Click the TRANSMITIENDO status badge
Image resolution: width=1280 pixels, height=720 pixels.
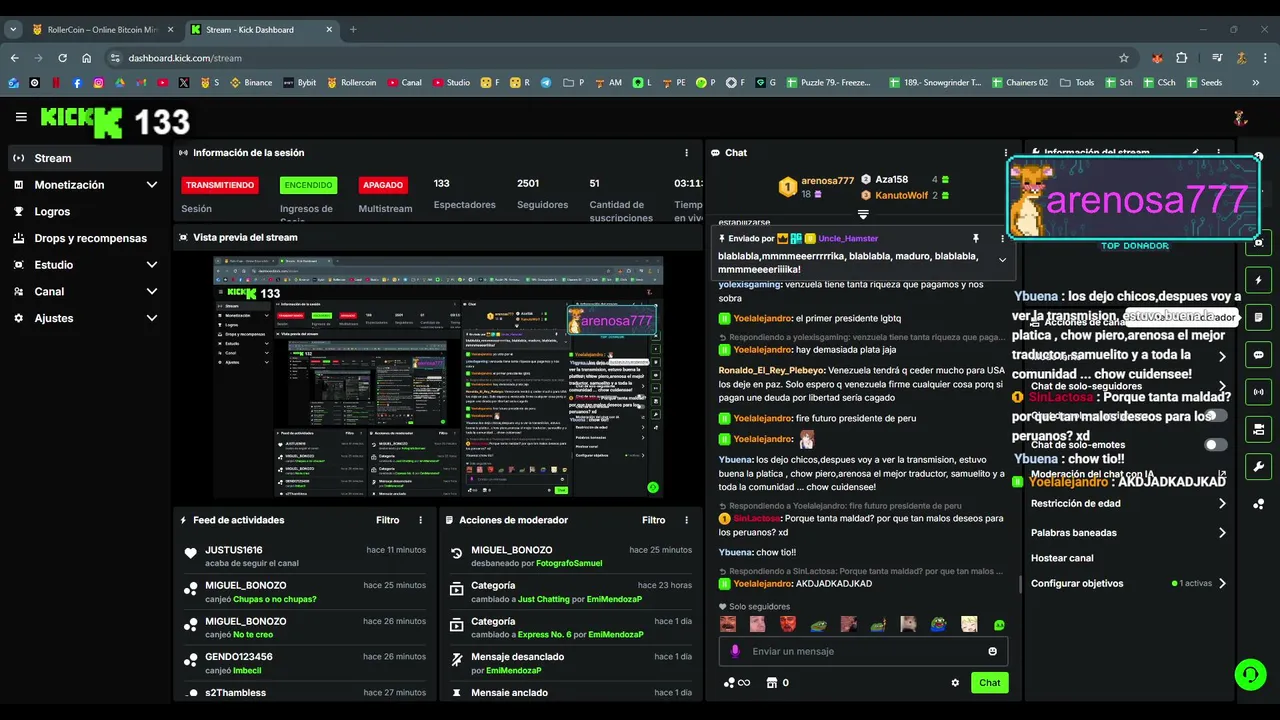(220, 185)
